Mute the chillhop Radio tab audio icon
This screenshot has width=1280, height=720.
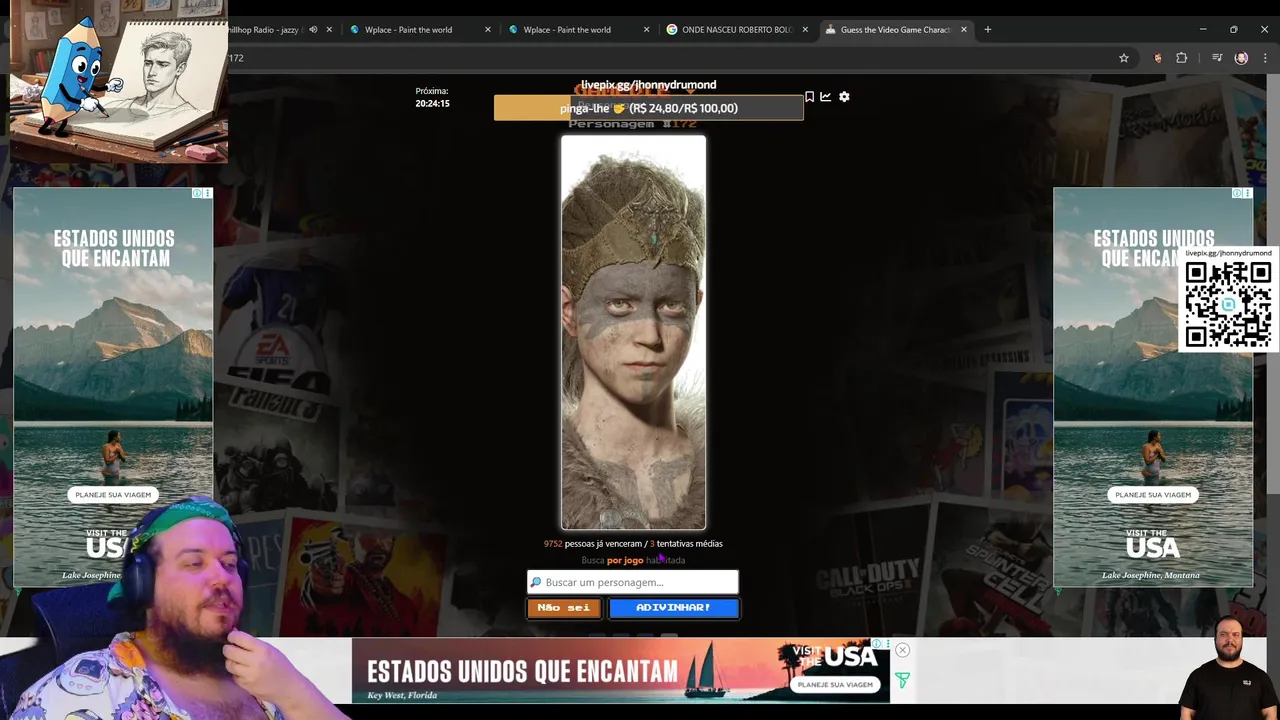(x=313, y=30)
